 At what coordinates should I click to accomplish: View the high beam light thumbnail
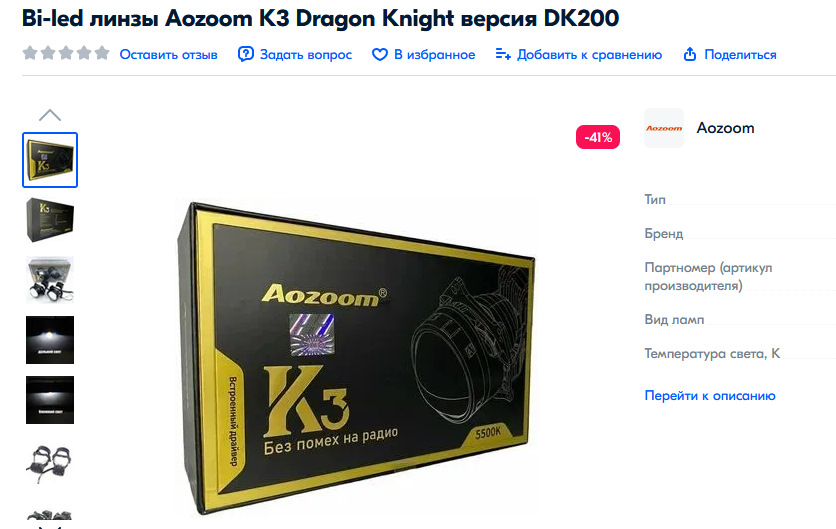pyautogui.click(x=50, y=340)
